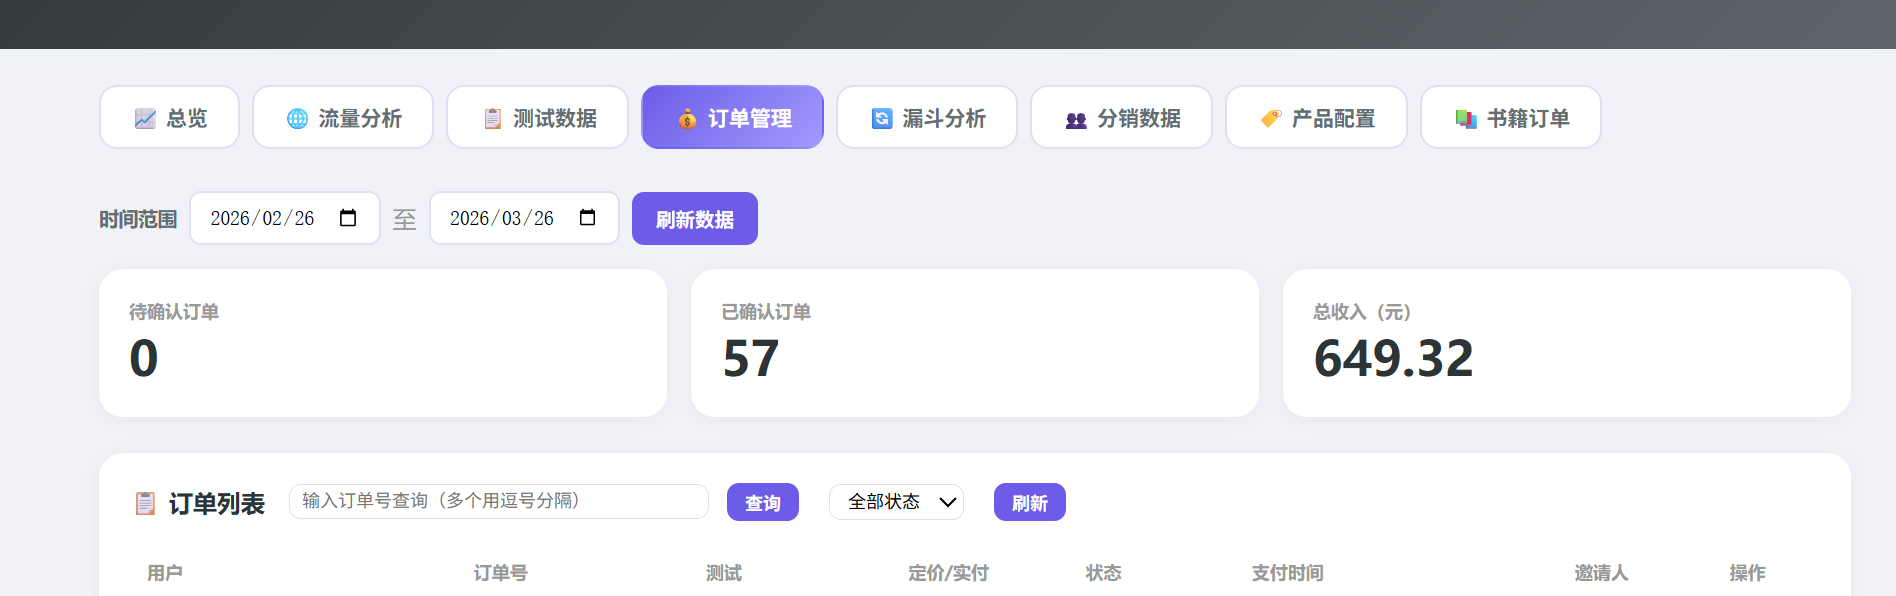The image size is (1896, 596).
Task: Open the 分销数据 tab
Action: pyautogui.click(x=1122, y=118)
